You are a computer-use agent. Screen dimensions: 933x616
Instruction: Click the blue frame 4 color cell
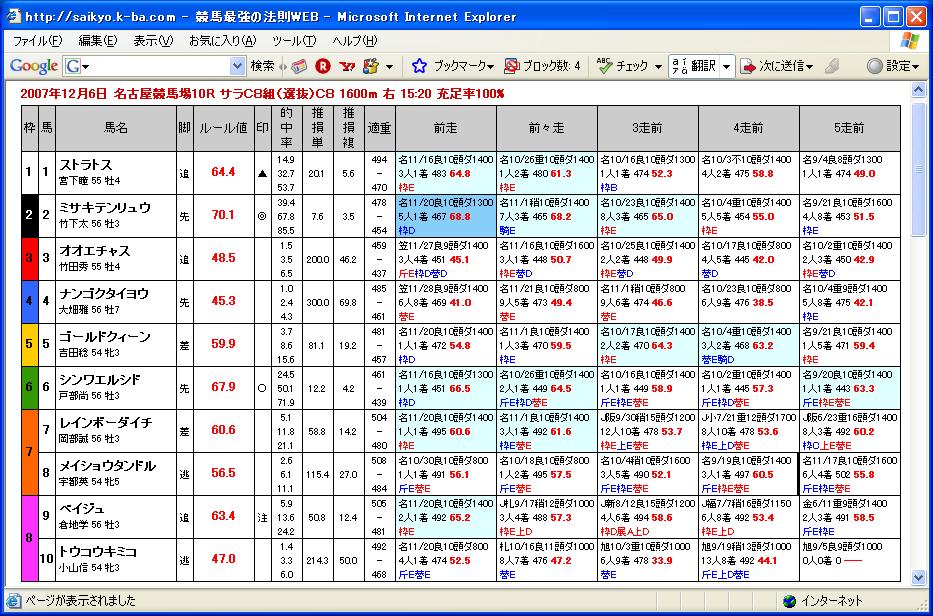tap(29, 302)
